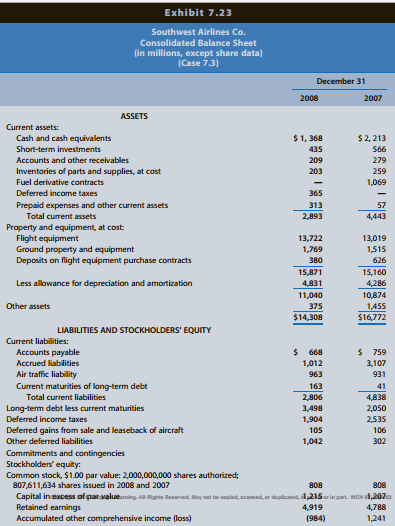Viewport: 395px width, 526px height.
Task: Click the 'Exhibit 7.23' heading
Action: (198, 13)
